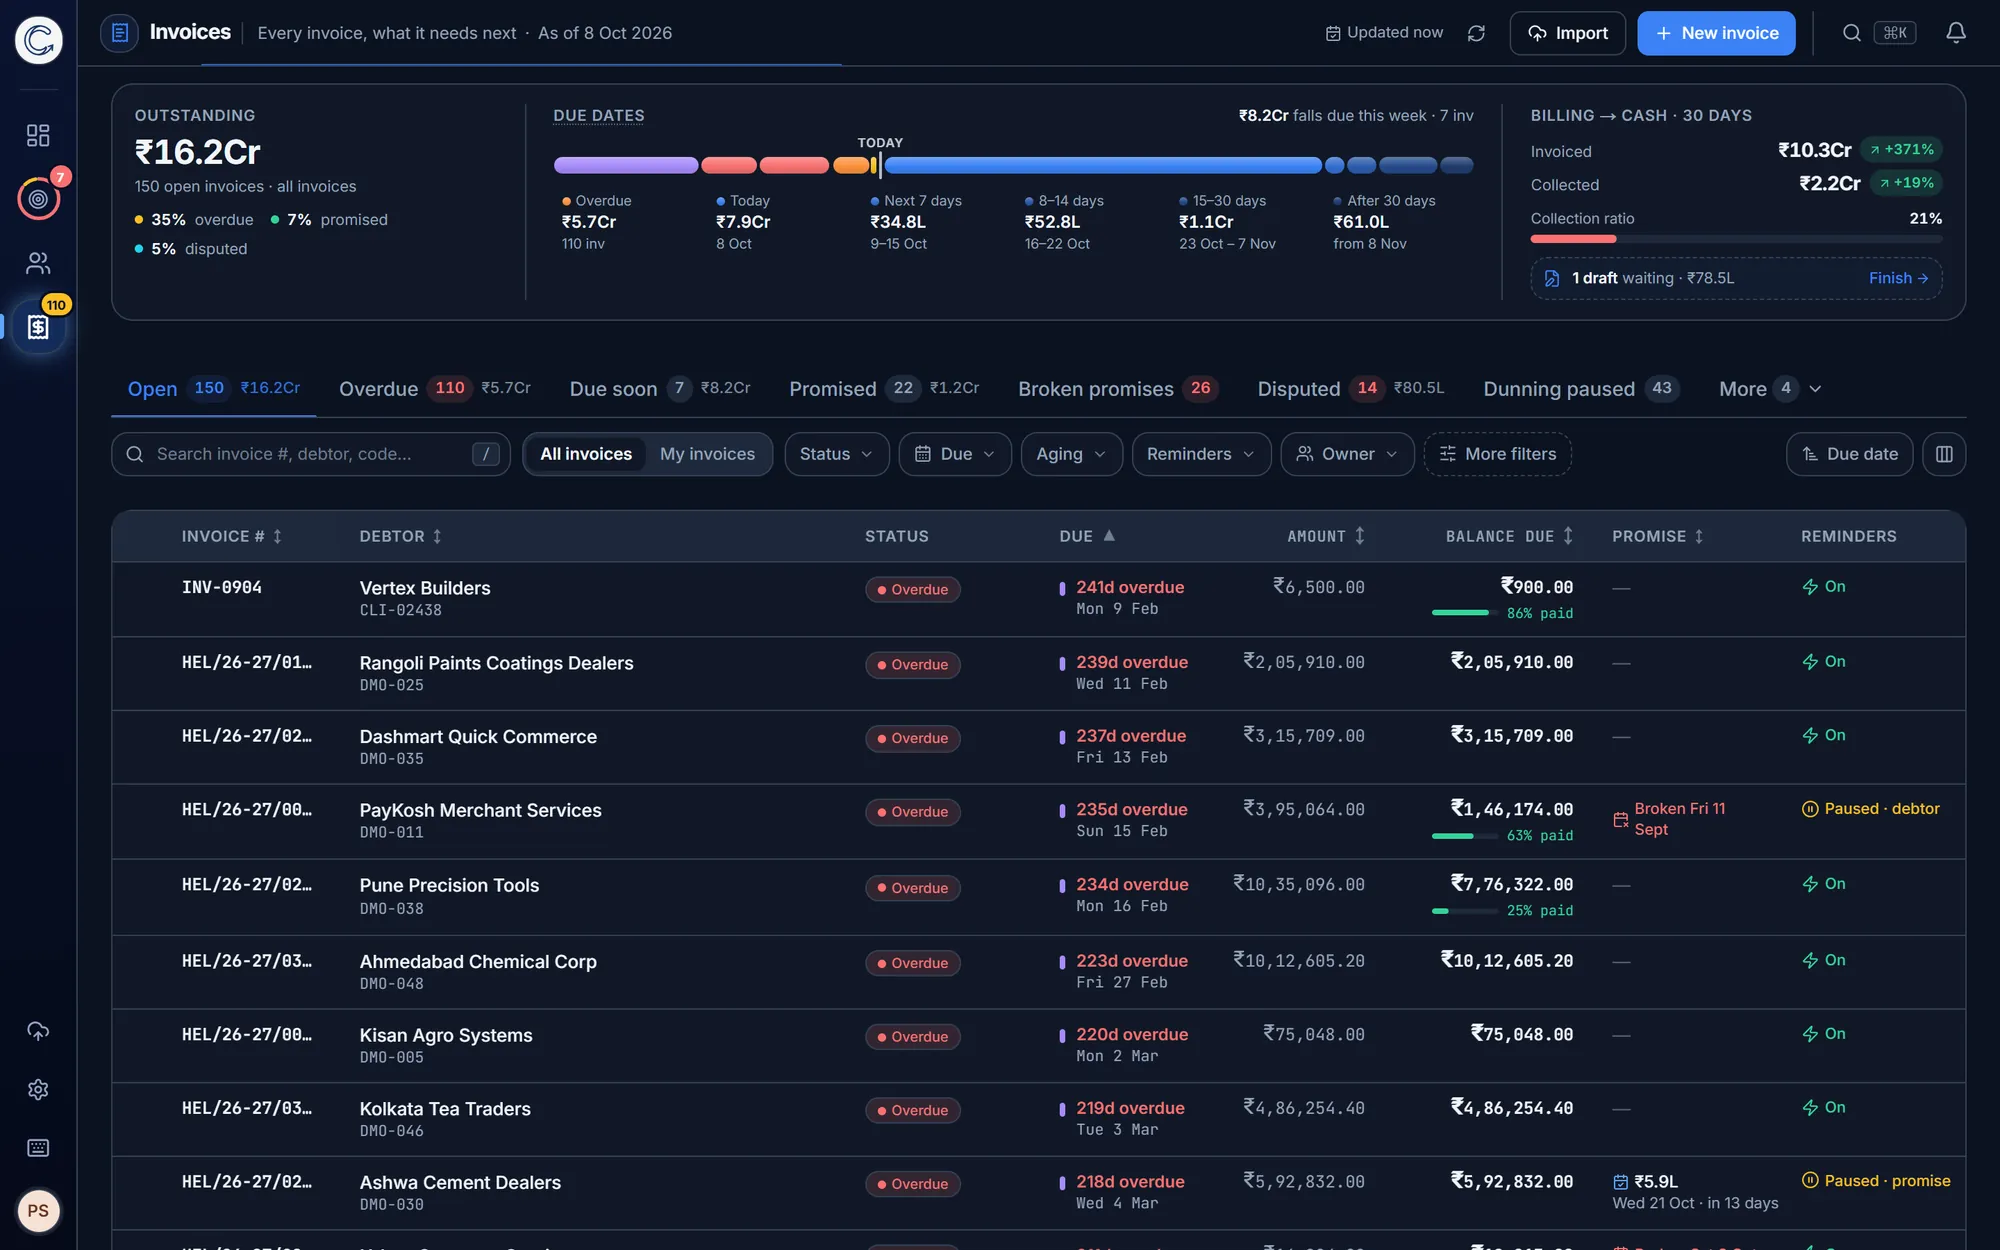Click the PS user avatar
Screen dimensions: 2000x1250
pyautogui.click(x=38, y=1211)
